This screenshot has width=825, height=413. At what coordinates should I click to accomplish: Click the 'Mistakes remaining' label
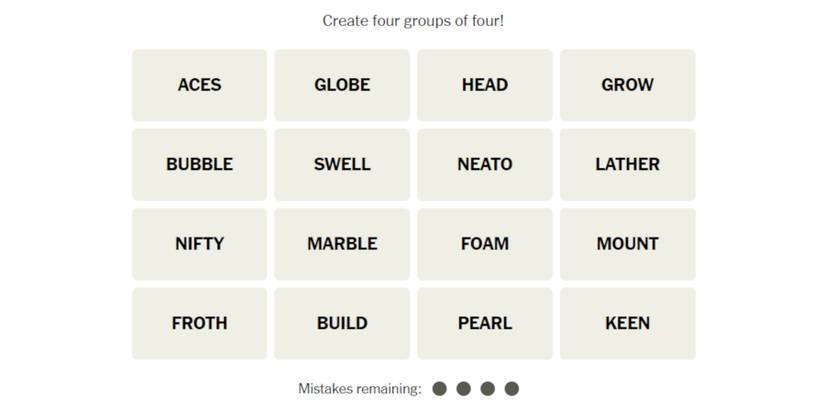coord(359,388)
